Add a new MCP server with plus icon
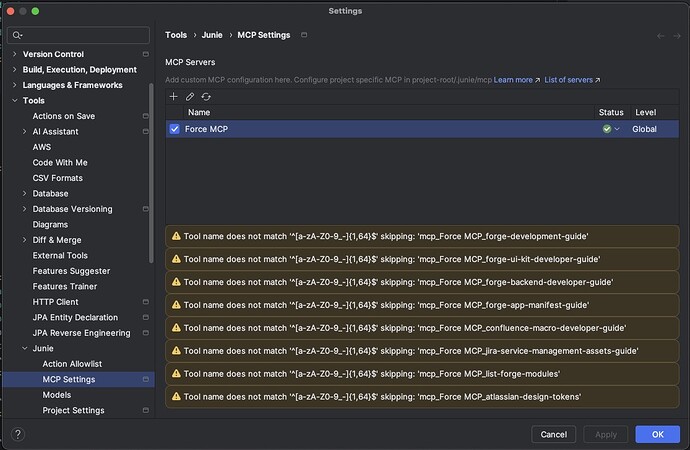 [173, 96]
